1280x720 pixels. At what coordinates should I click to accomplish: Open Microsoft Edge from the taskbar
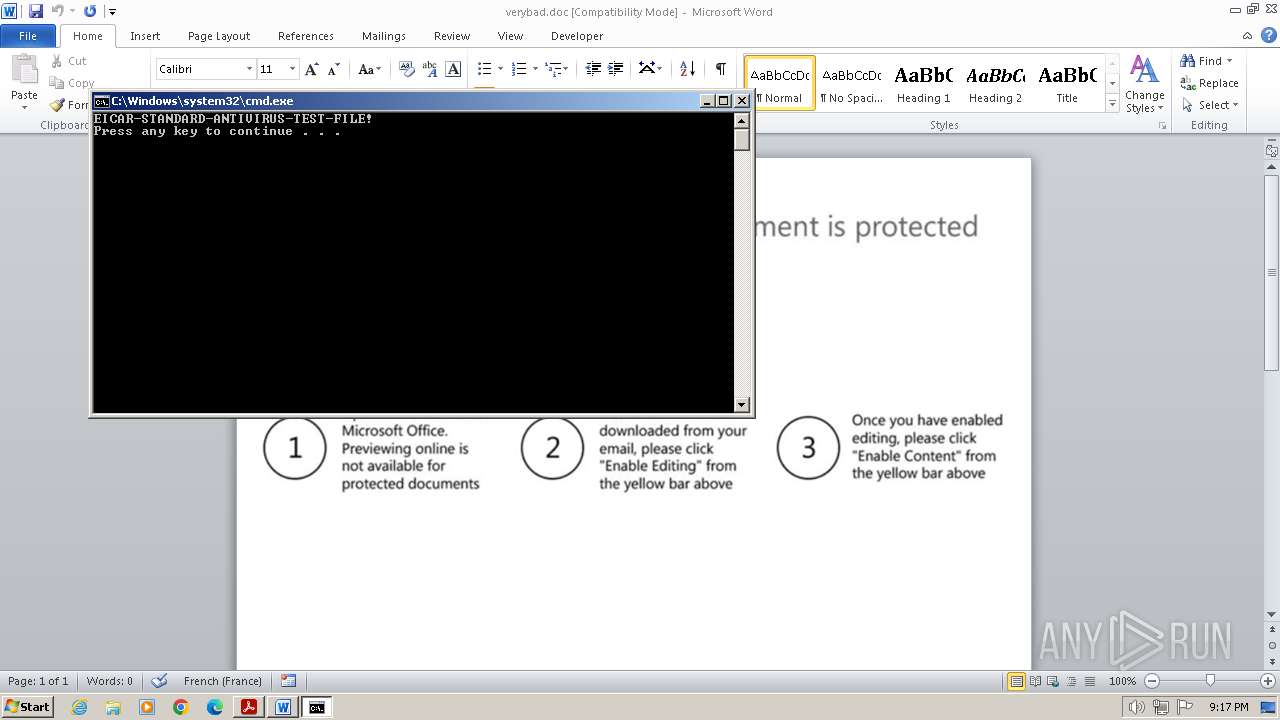pyautogui.click(x=215, y=707)
